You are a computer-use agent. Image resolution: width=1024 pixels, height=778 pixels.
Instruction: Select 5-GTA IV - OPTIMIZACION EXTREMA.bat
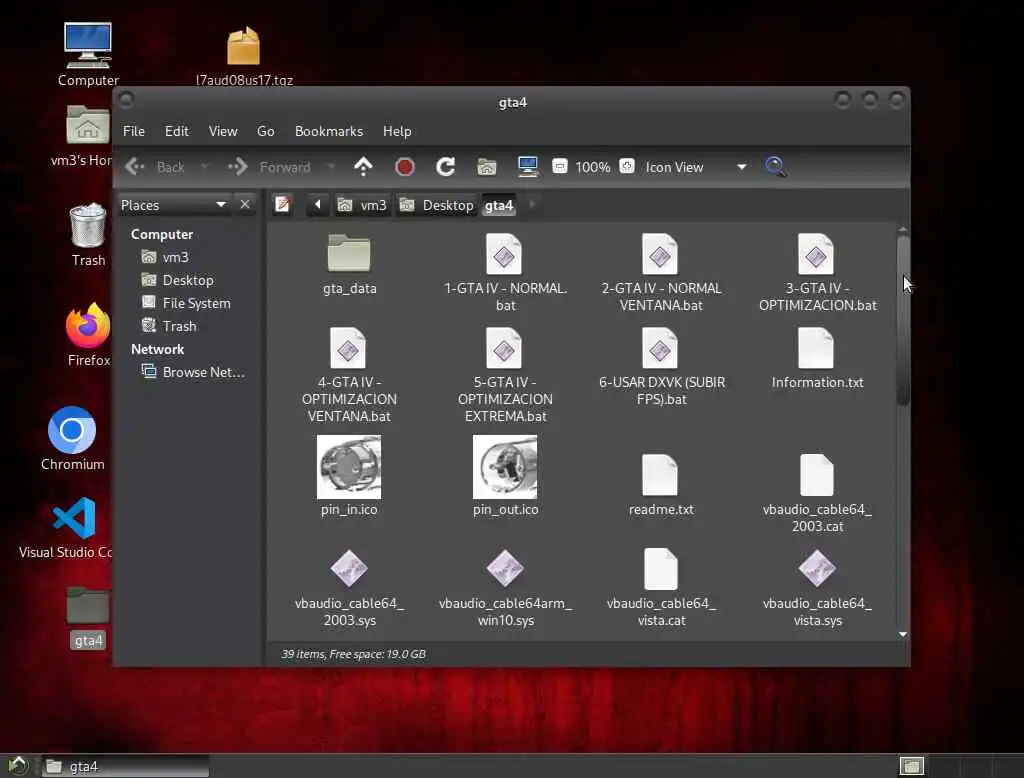pyautogui.click(x=505, y=376)
